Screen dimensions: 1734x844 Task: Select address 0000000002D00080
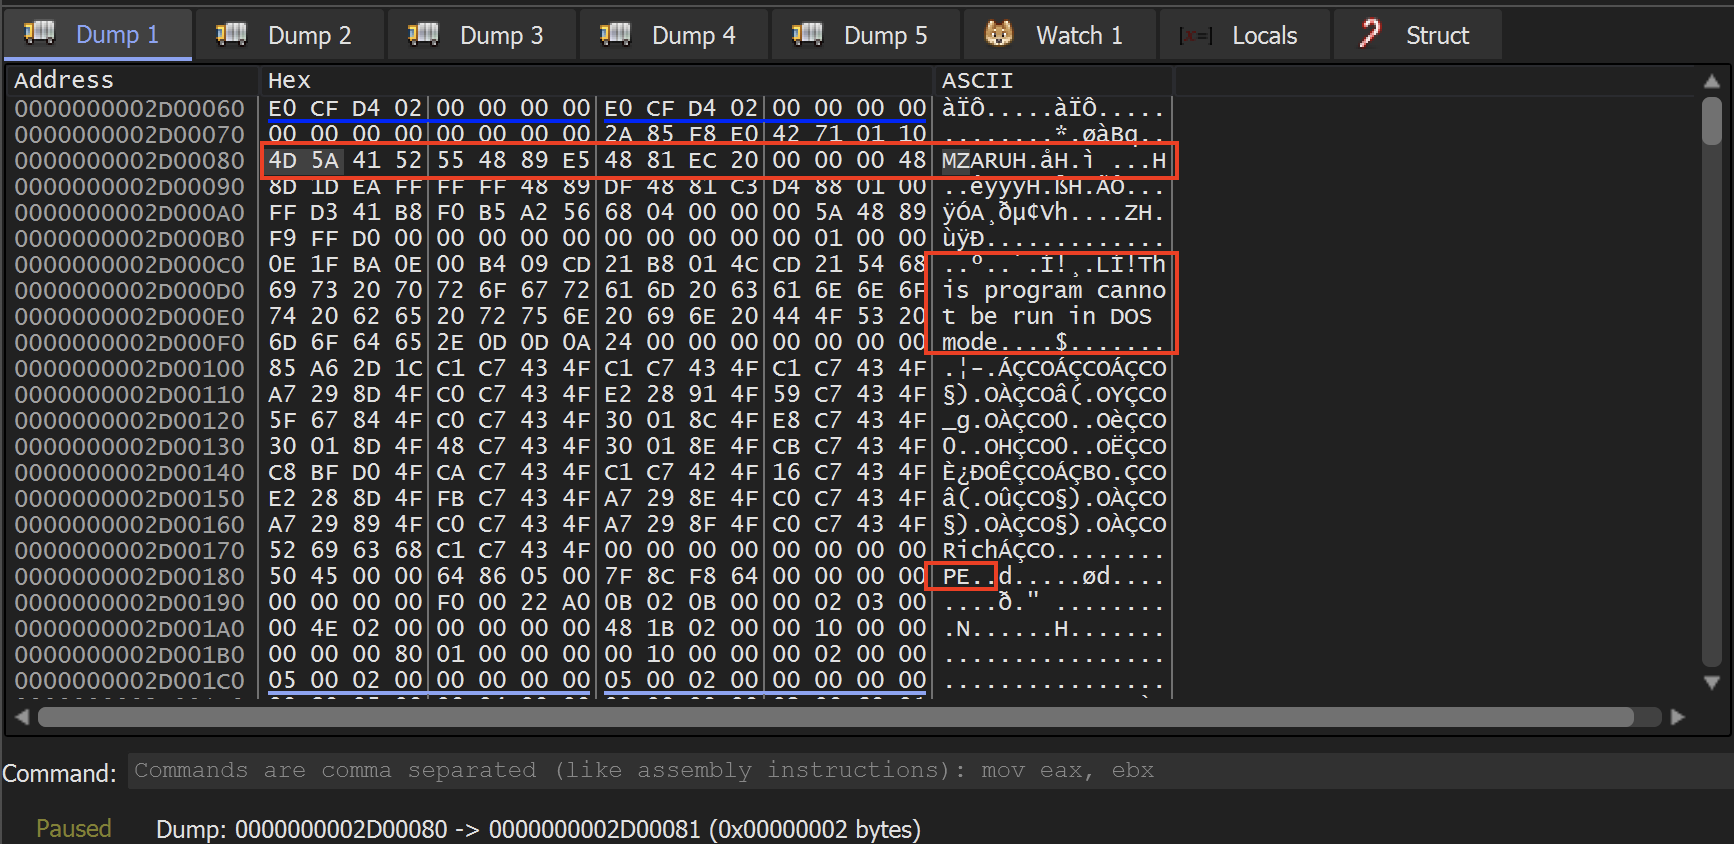coord(129,160)
